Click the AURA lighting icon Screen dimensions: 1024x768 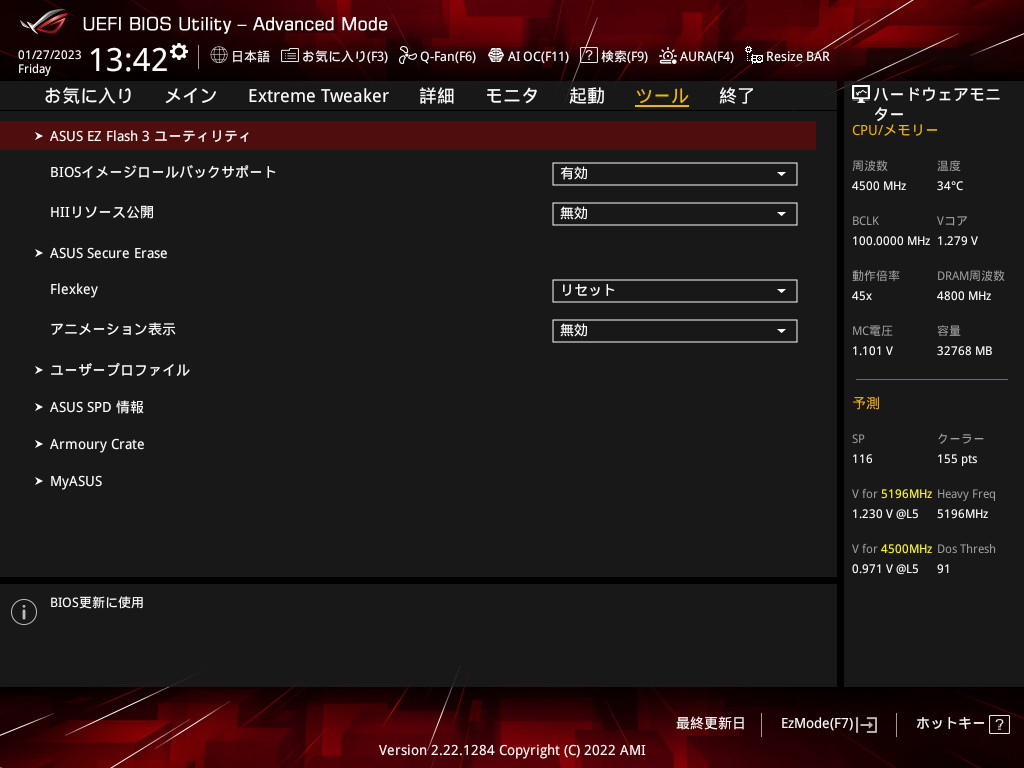click(667, 56)
